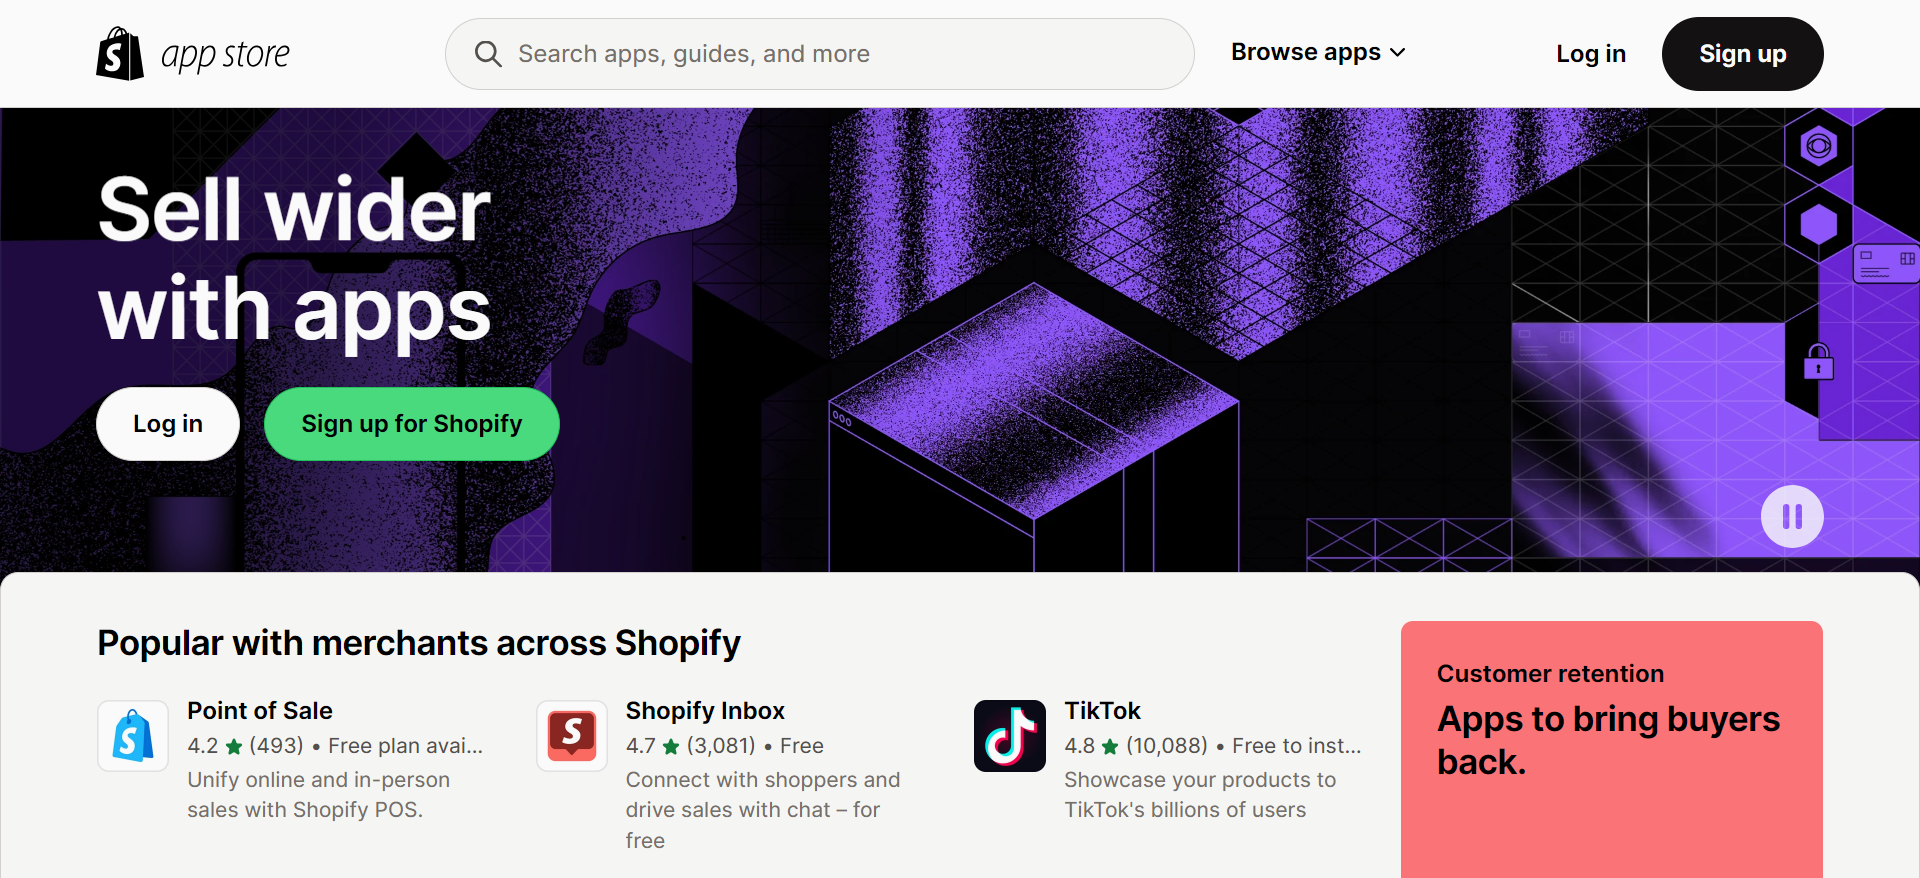The image size is (1920, 878).
Task: Open the Point of Sale app page
Action: pyautogui.click(x=260, y=710)
